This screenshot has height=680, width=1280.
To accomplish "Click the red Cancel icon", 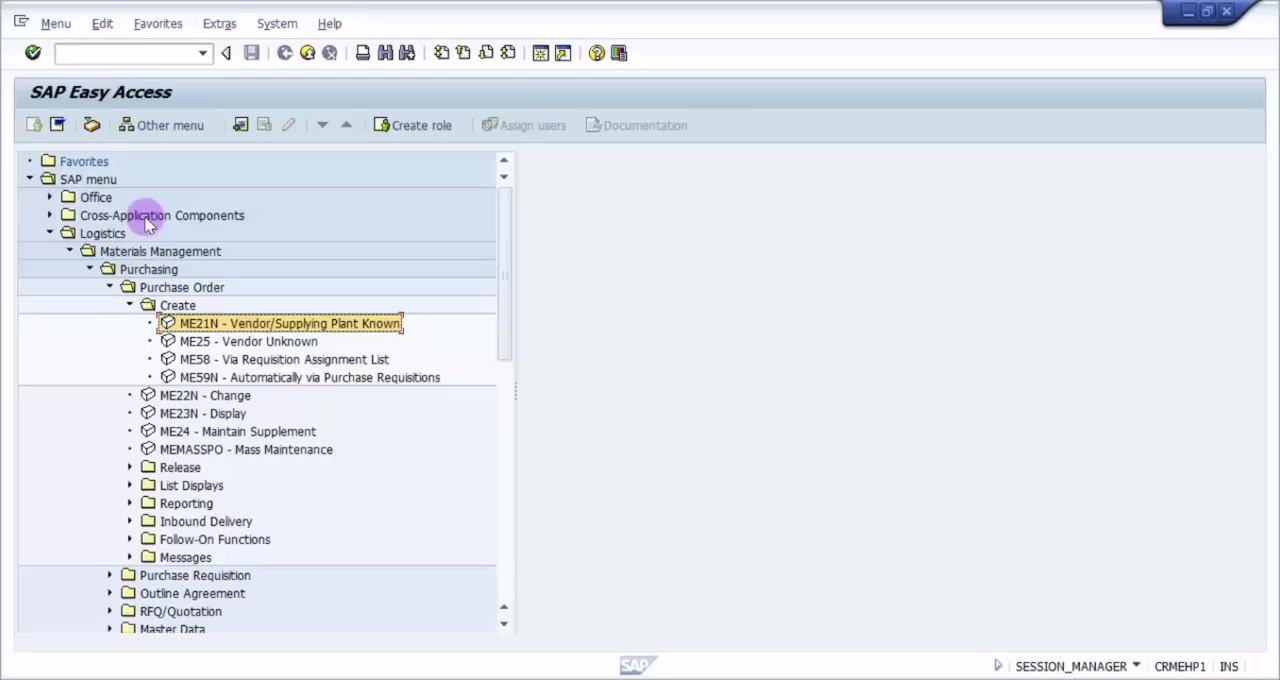I will 329,53.
